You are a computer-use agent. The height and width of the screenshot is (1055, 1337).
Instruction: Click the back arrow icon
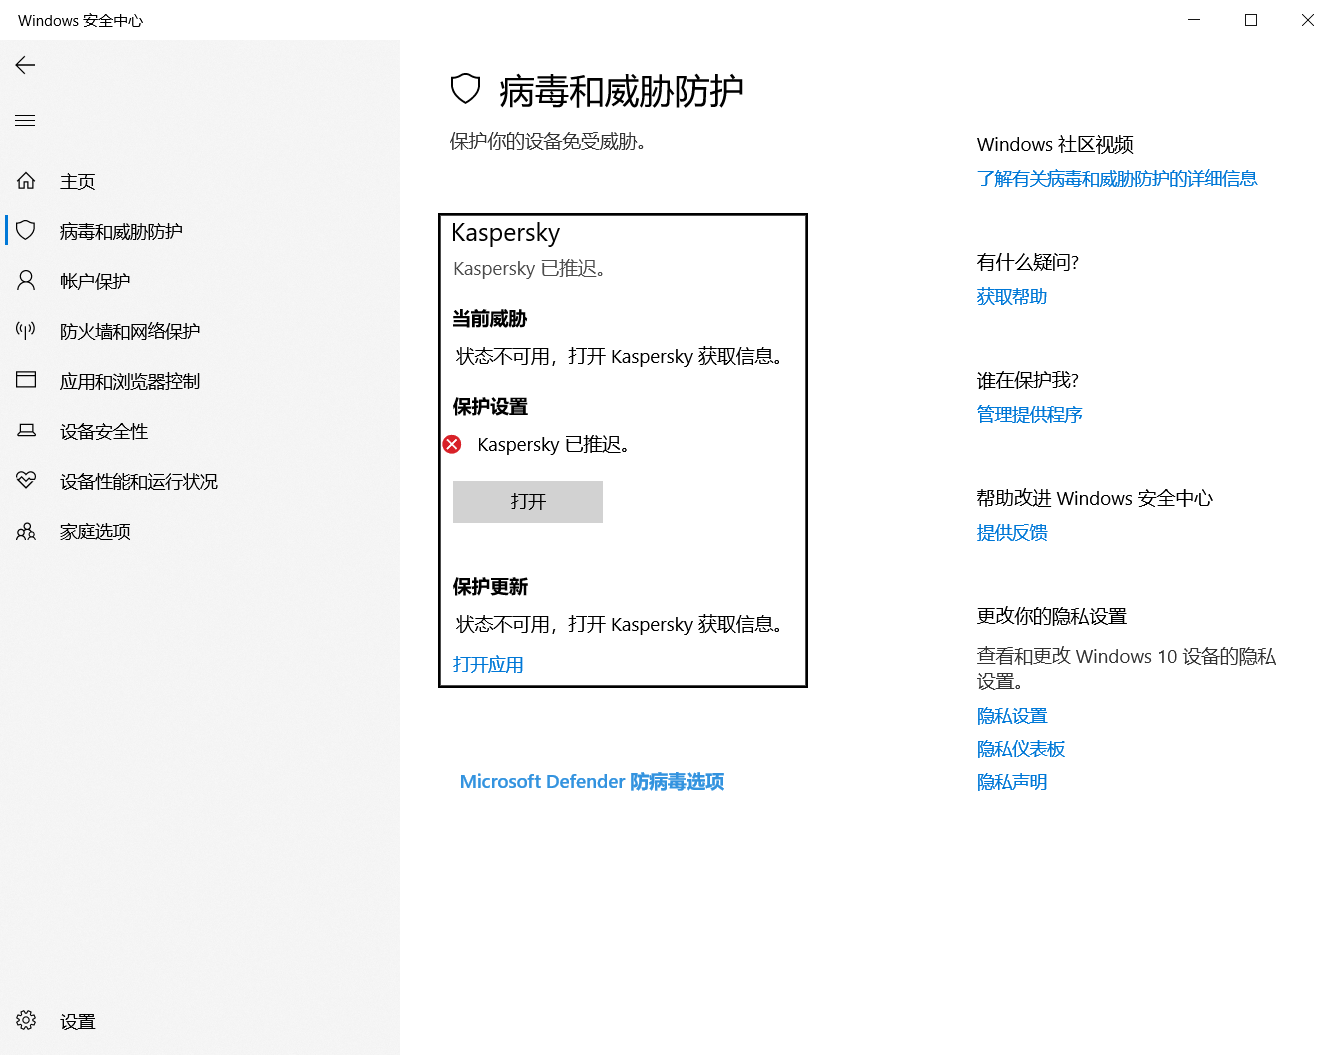(25, 65)
